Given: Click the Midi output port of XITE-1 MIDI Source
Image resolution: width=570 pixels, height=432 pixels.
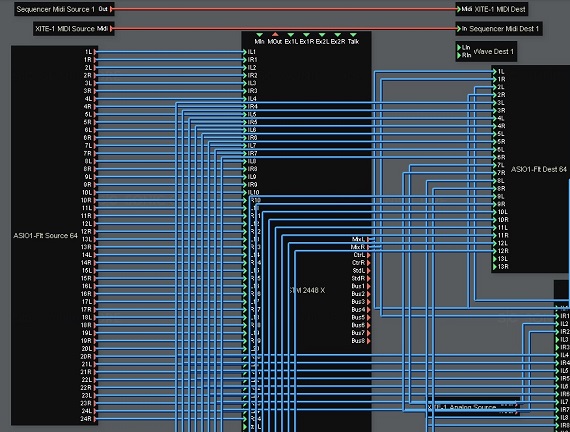Looking at the screenshot, I should click(x=111, y=28).
